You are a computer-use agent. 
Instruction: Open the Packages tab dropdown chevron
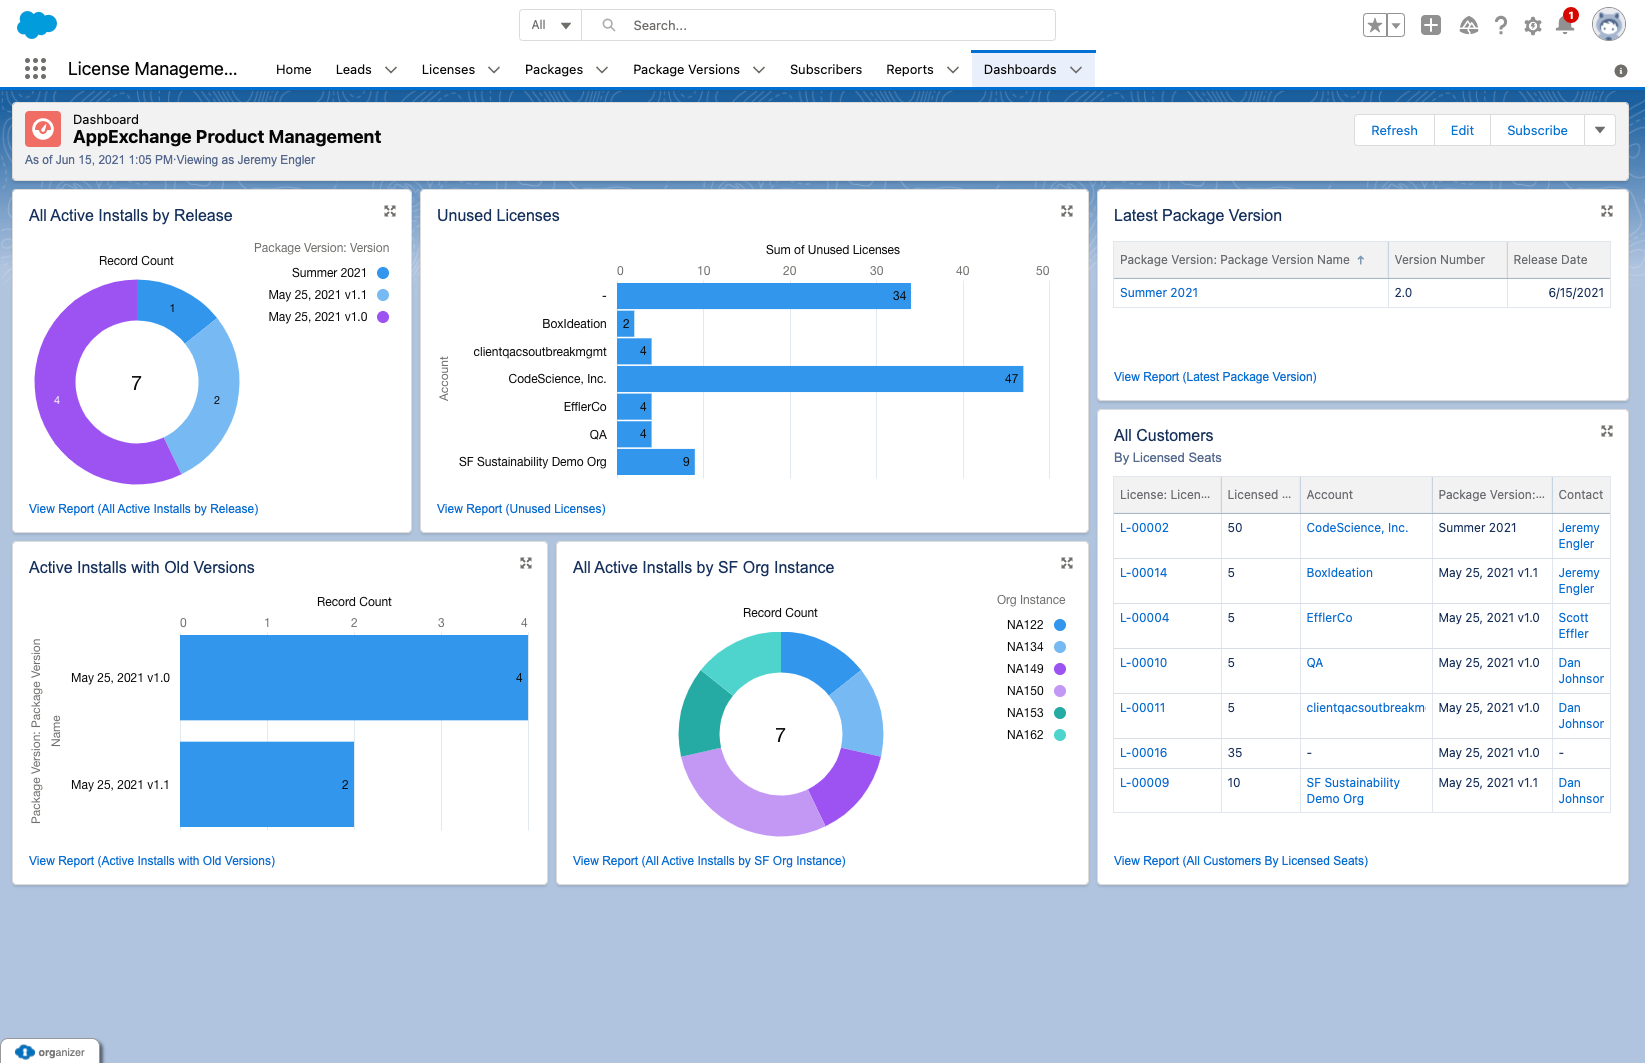pyautogui.click(x=602, y=70)
